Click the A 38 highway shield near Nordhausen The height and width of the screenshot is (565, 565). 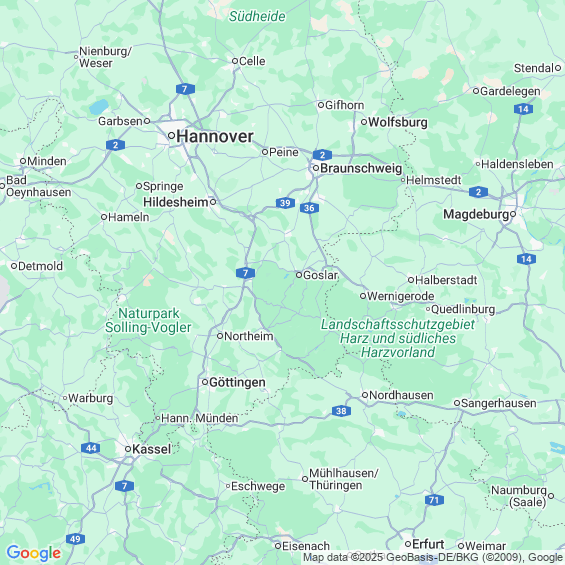pyautogui.click(x=341, y=411)
